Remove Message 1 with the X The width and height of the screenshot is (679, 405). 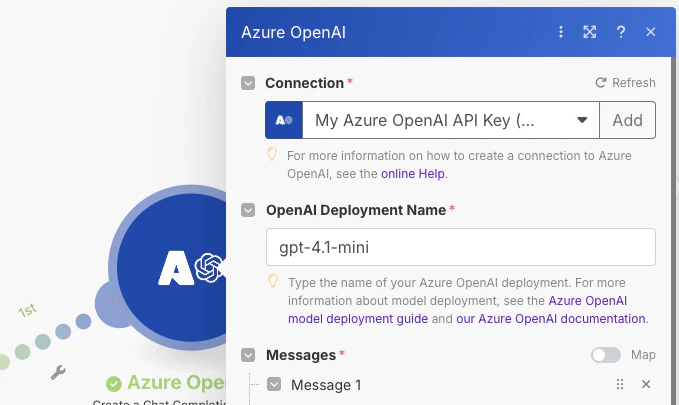tap(646, 384)
